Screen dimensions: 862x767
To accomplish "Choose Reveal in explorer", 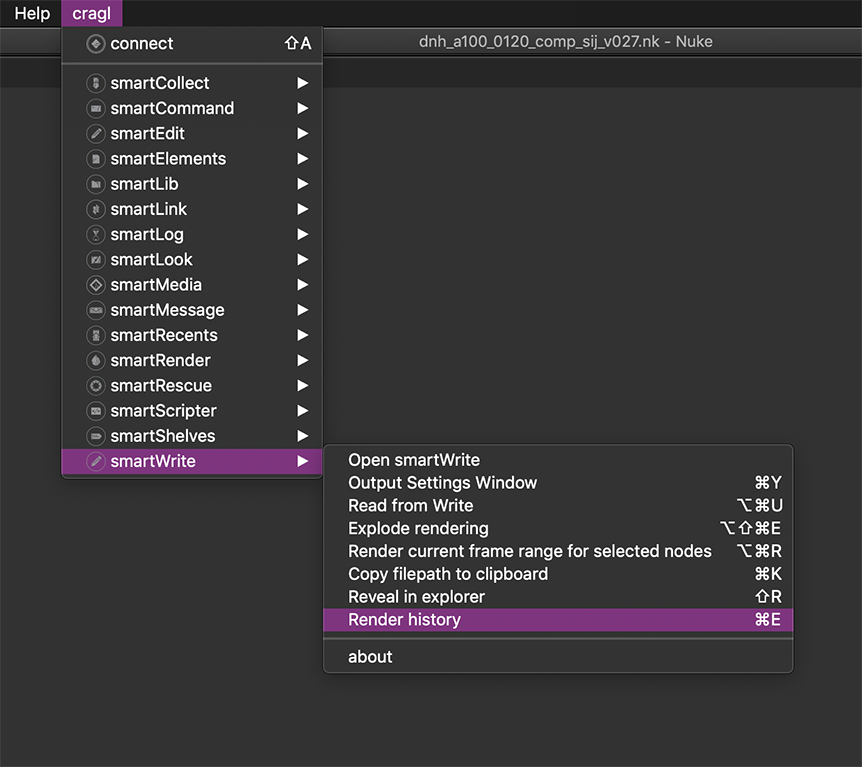I will coord(416,597).
